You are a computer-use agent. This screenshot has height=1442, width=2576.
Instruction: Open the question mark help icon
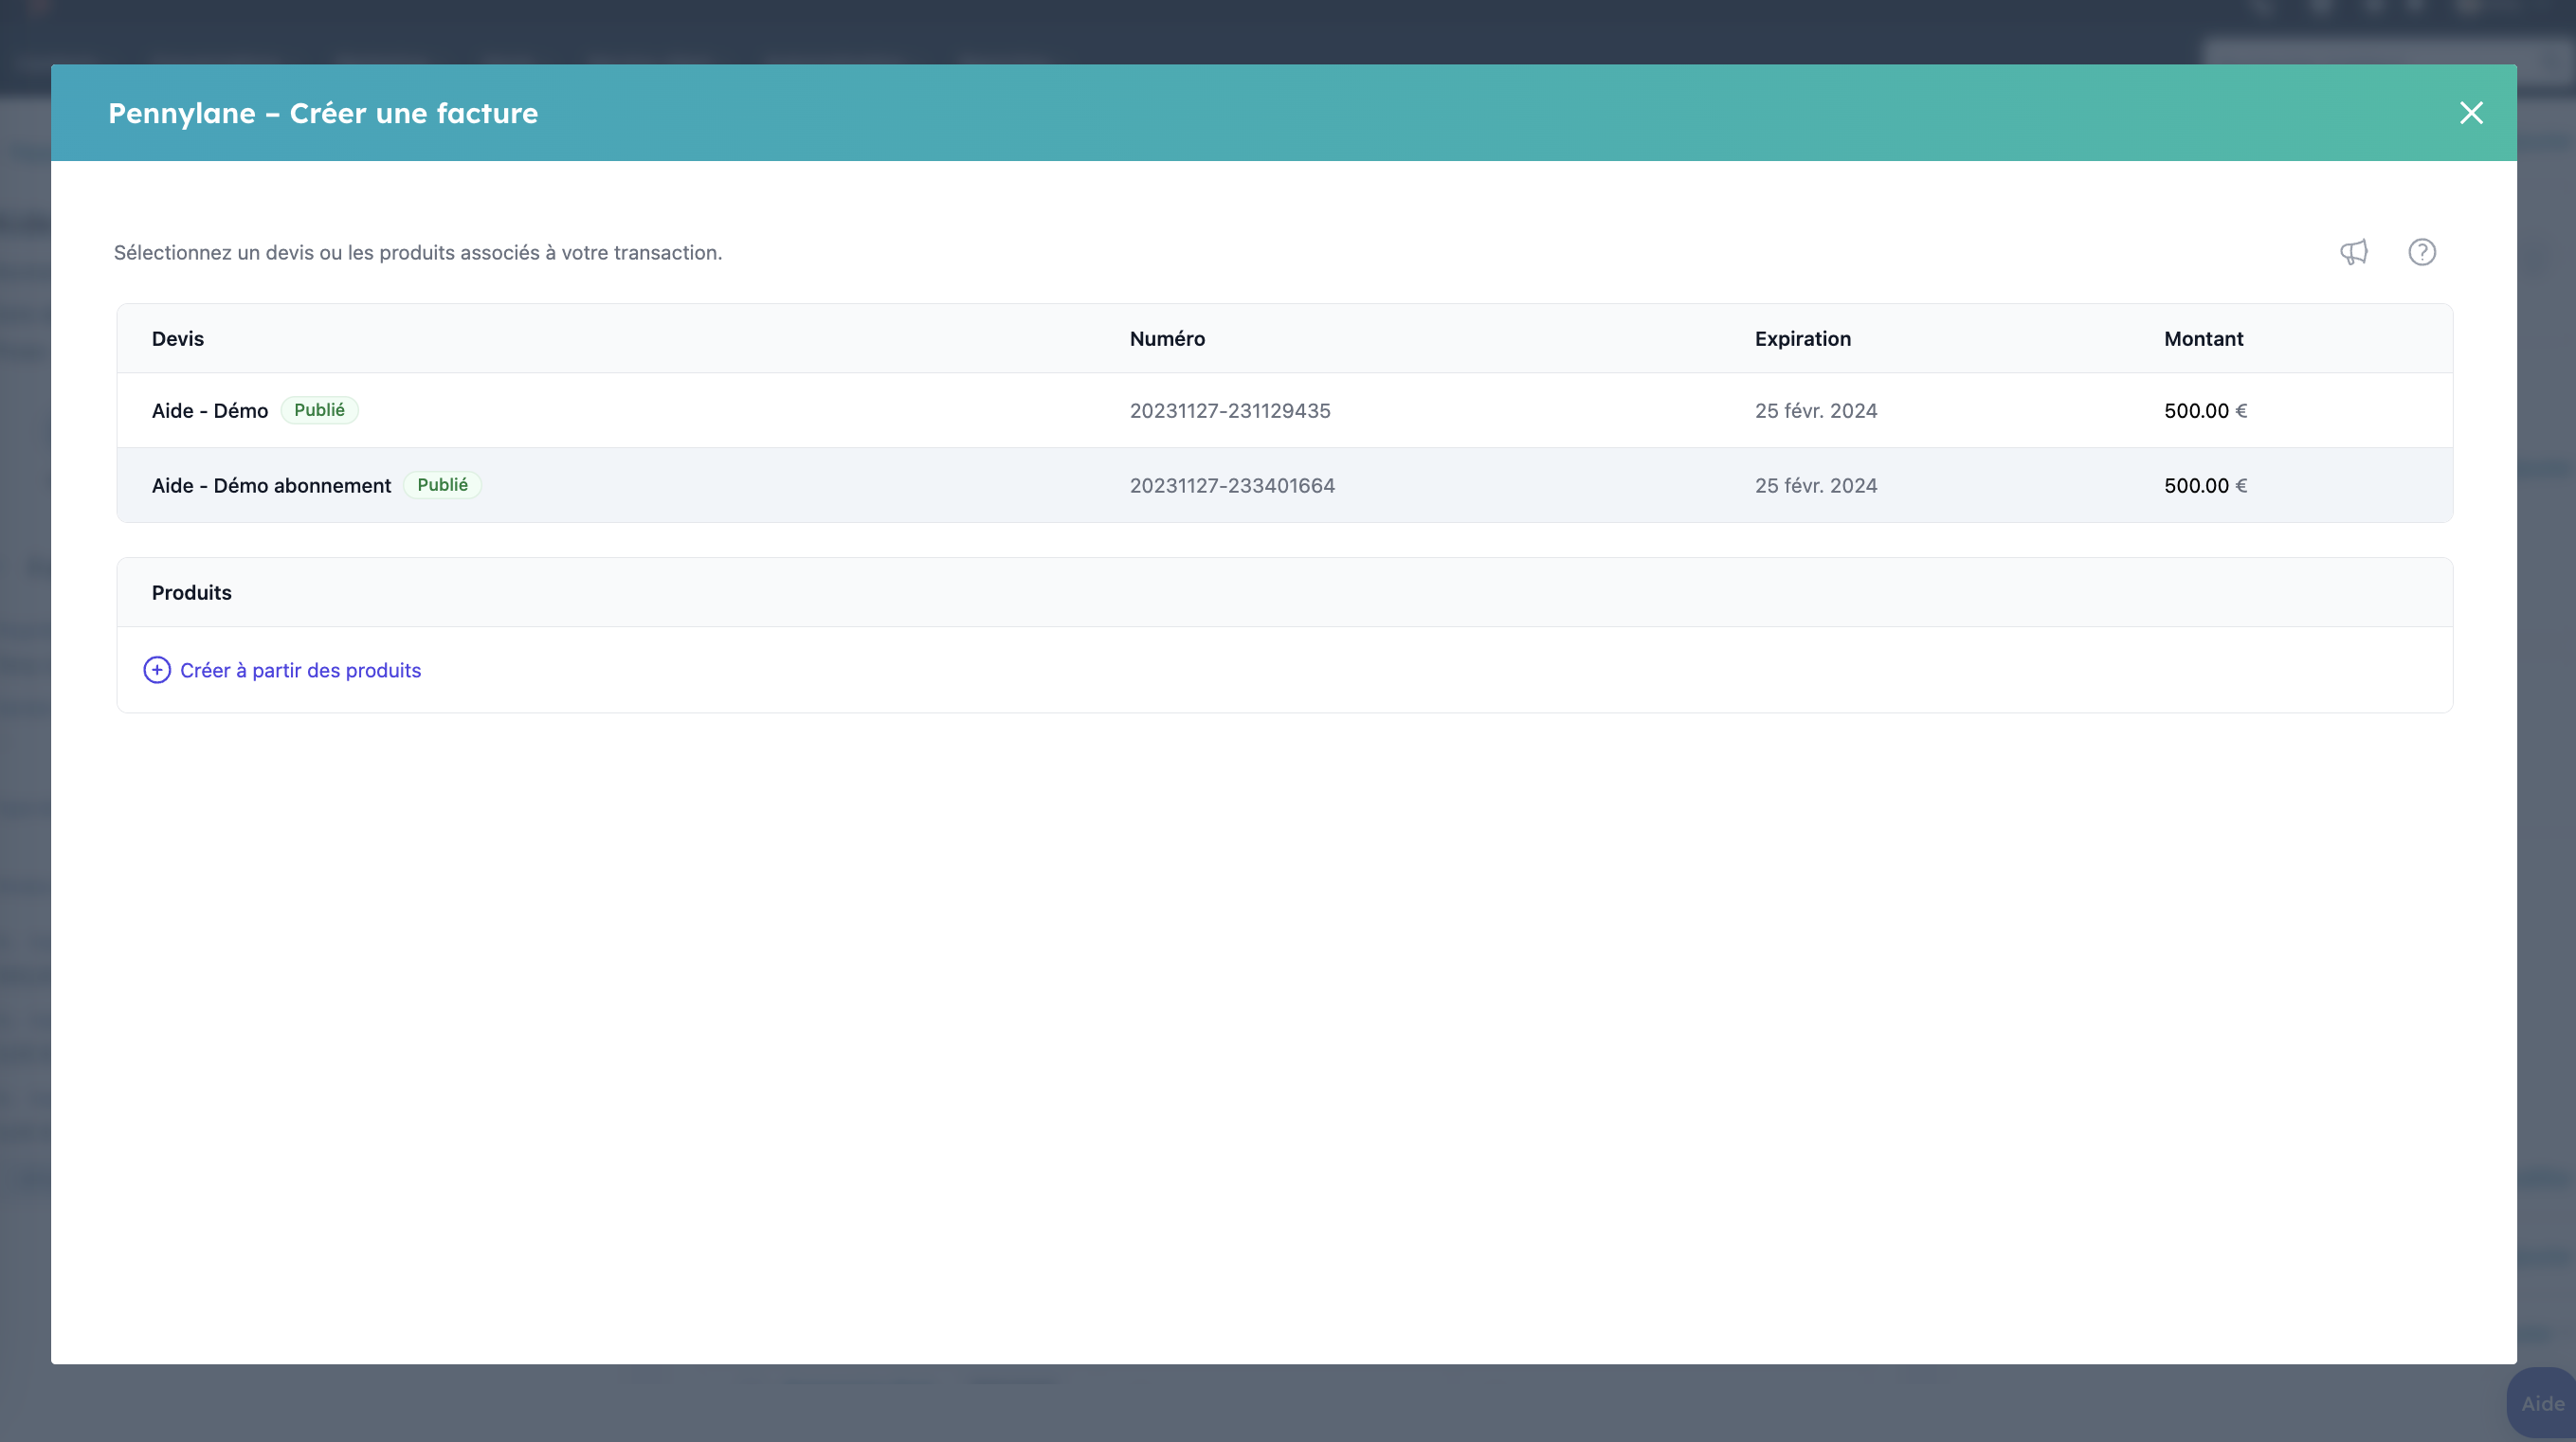pyautogui.click(x=2422, y=252)
